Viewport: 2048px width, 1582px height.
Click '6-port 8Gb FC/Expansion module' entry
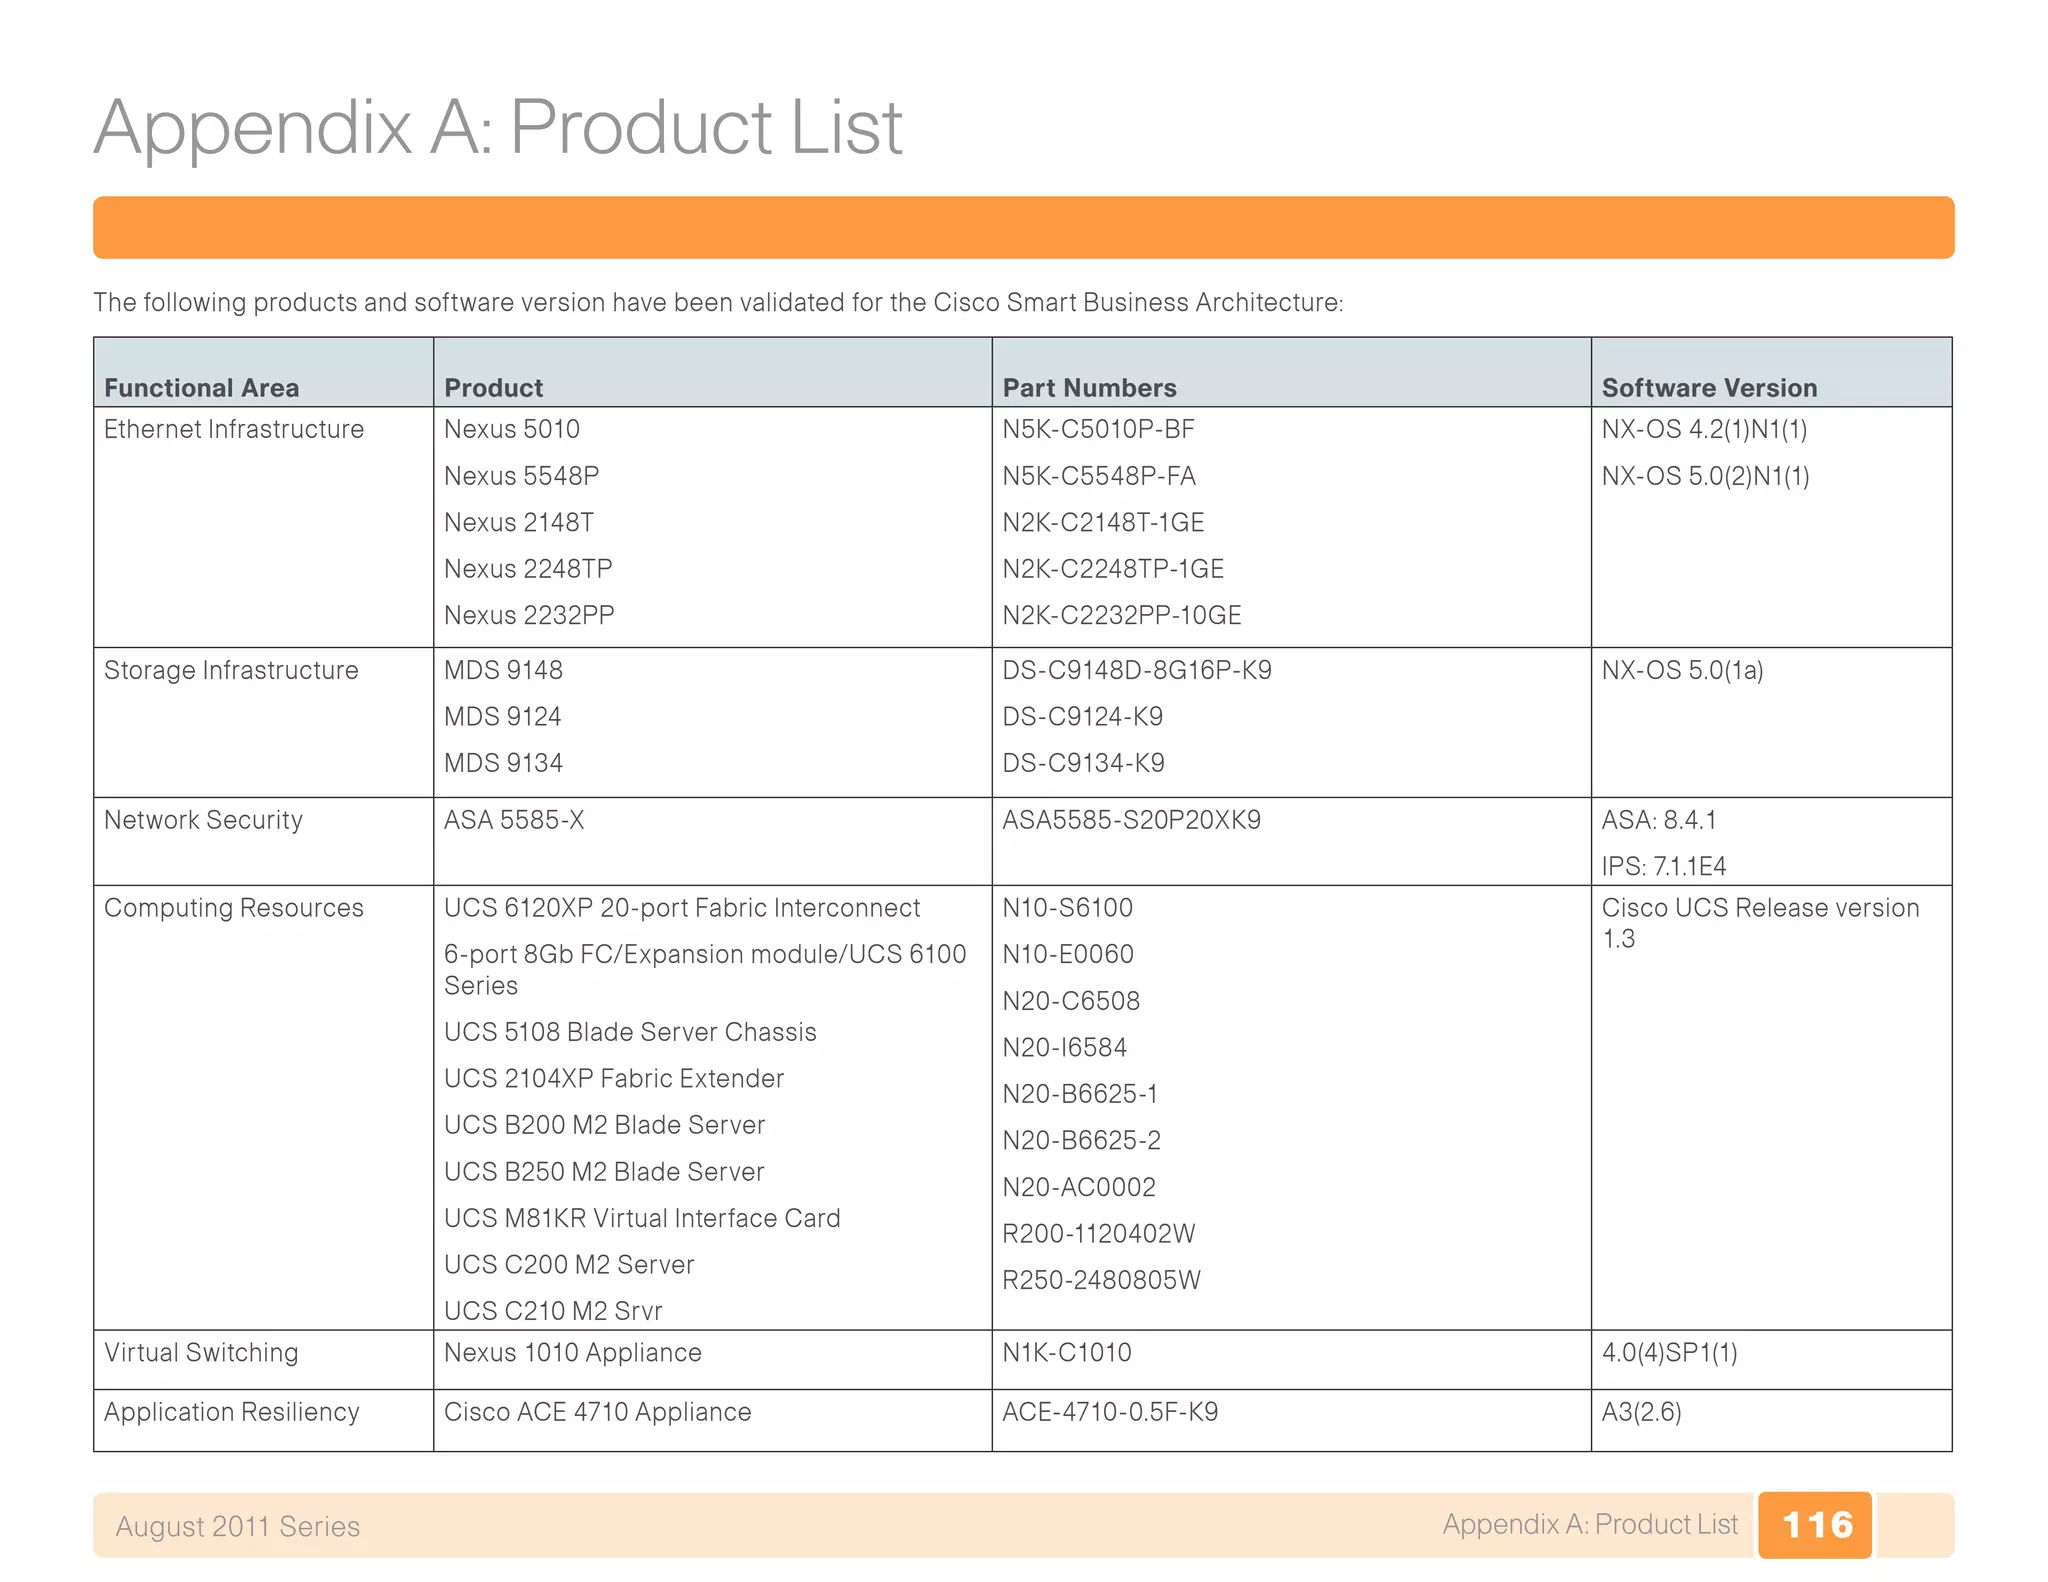click(705, 970)
